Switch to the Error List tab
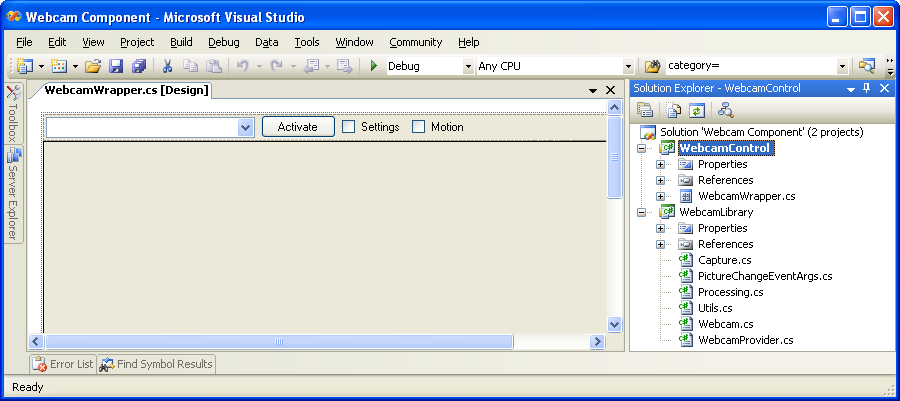This screenshot has width=900, height=401. click(x=63, y=364)
